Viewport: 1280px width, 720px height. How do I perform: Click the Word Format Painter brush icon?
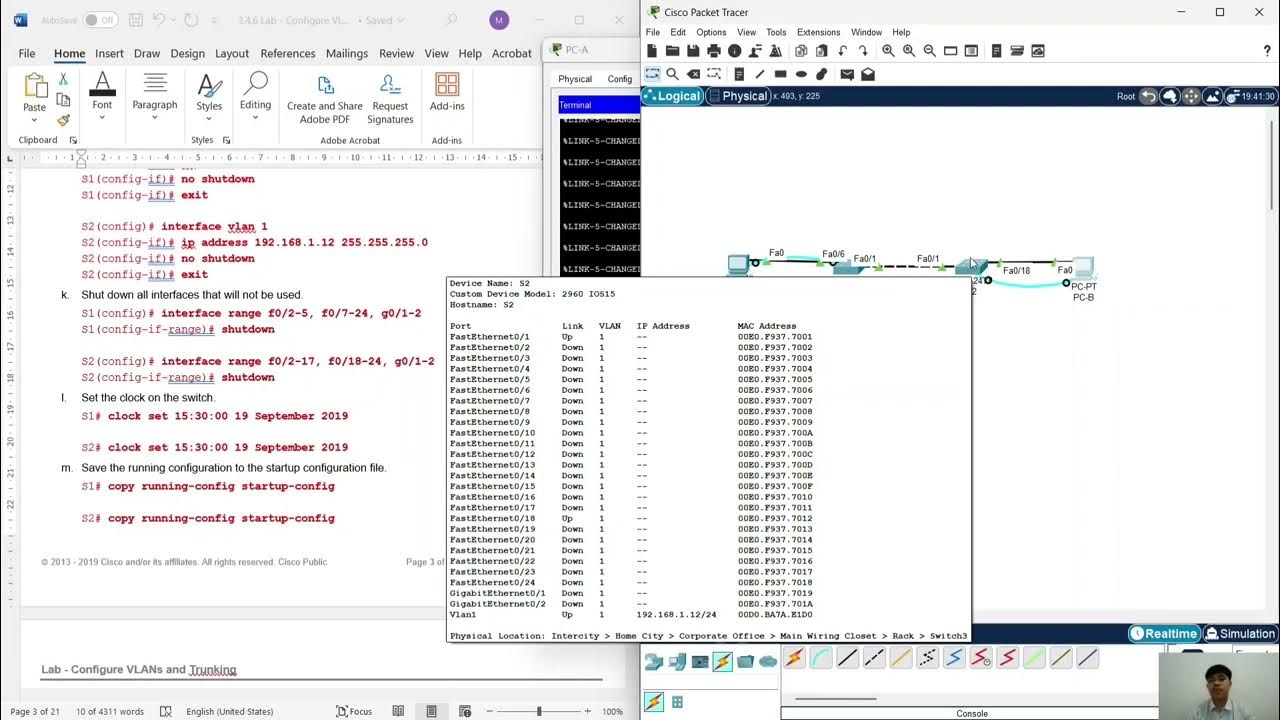pos(63,120)
